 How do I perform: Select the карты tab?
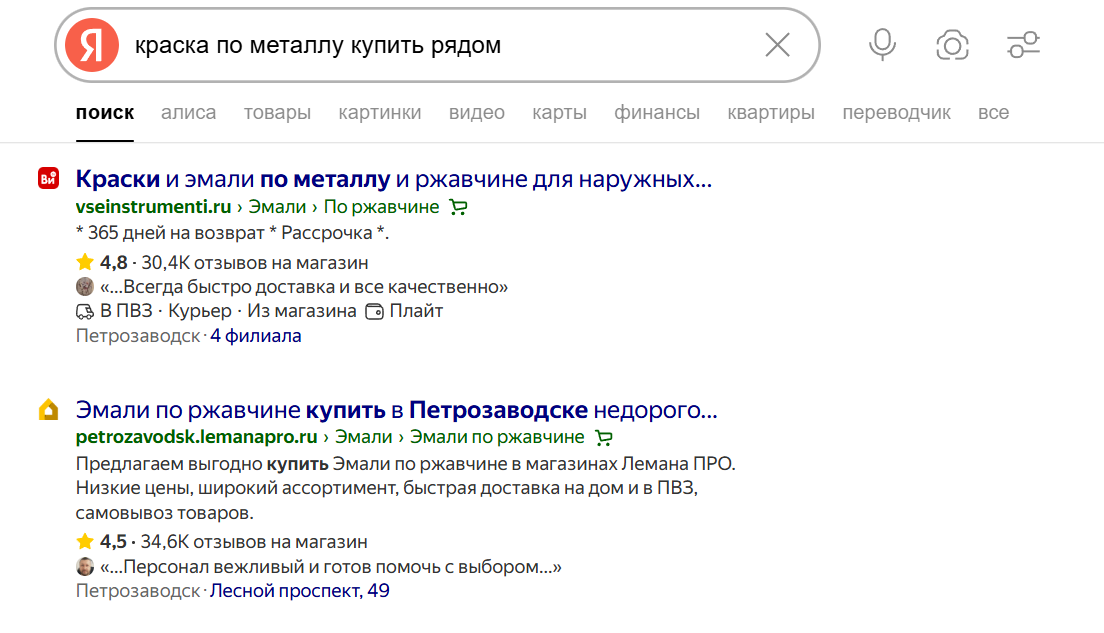coord(559,113)
